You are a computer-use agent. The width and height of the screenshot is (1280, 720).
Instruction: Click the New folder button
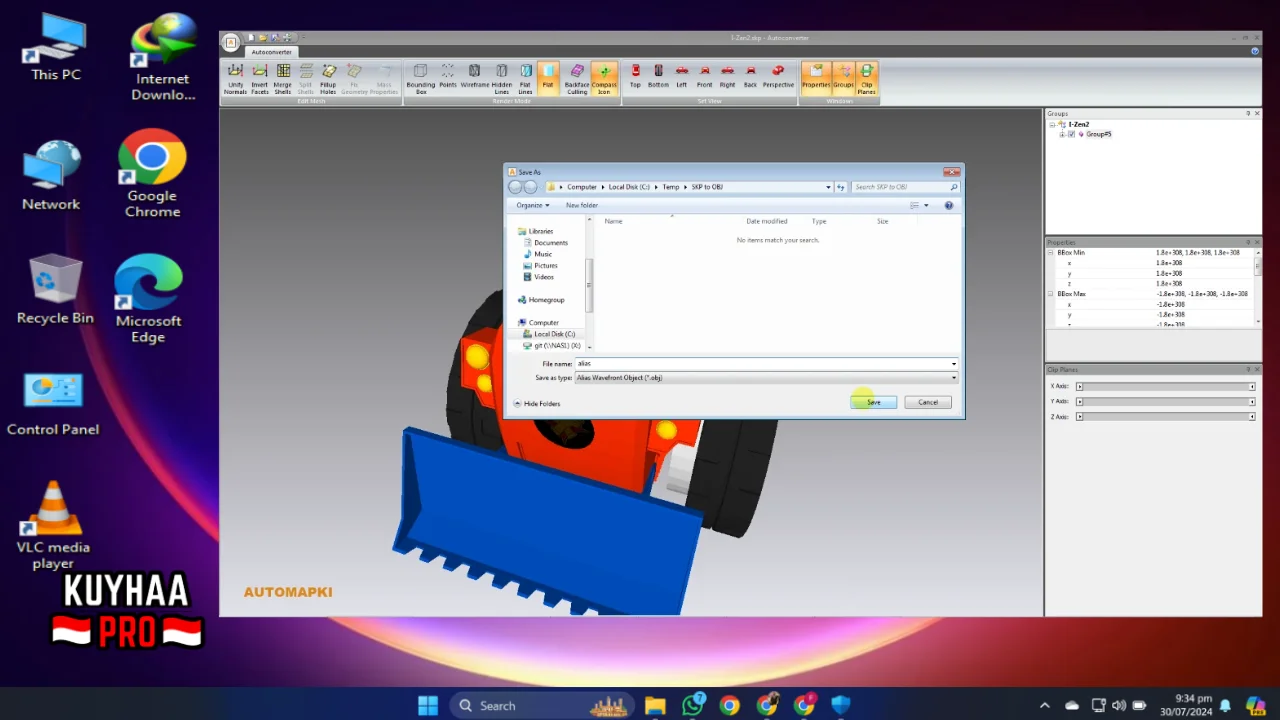click(x=582, y=205)
